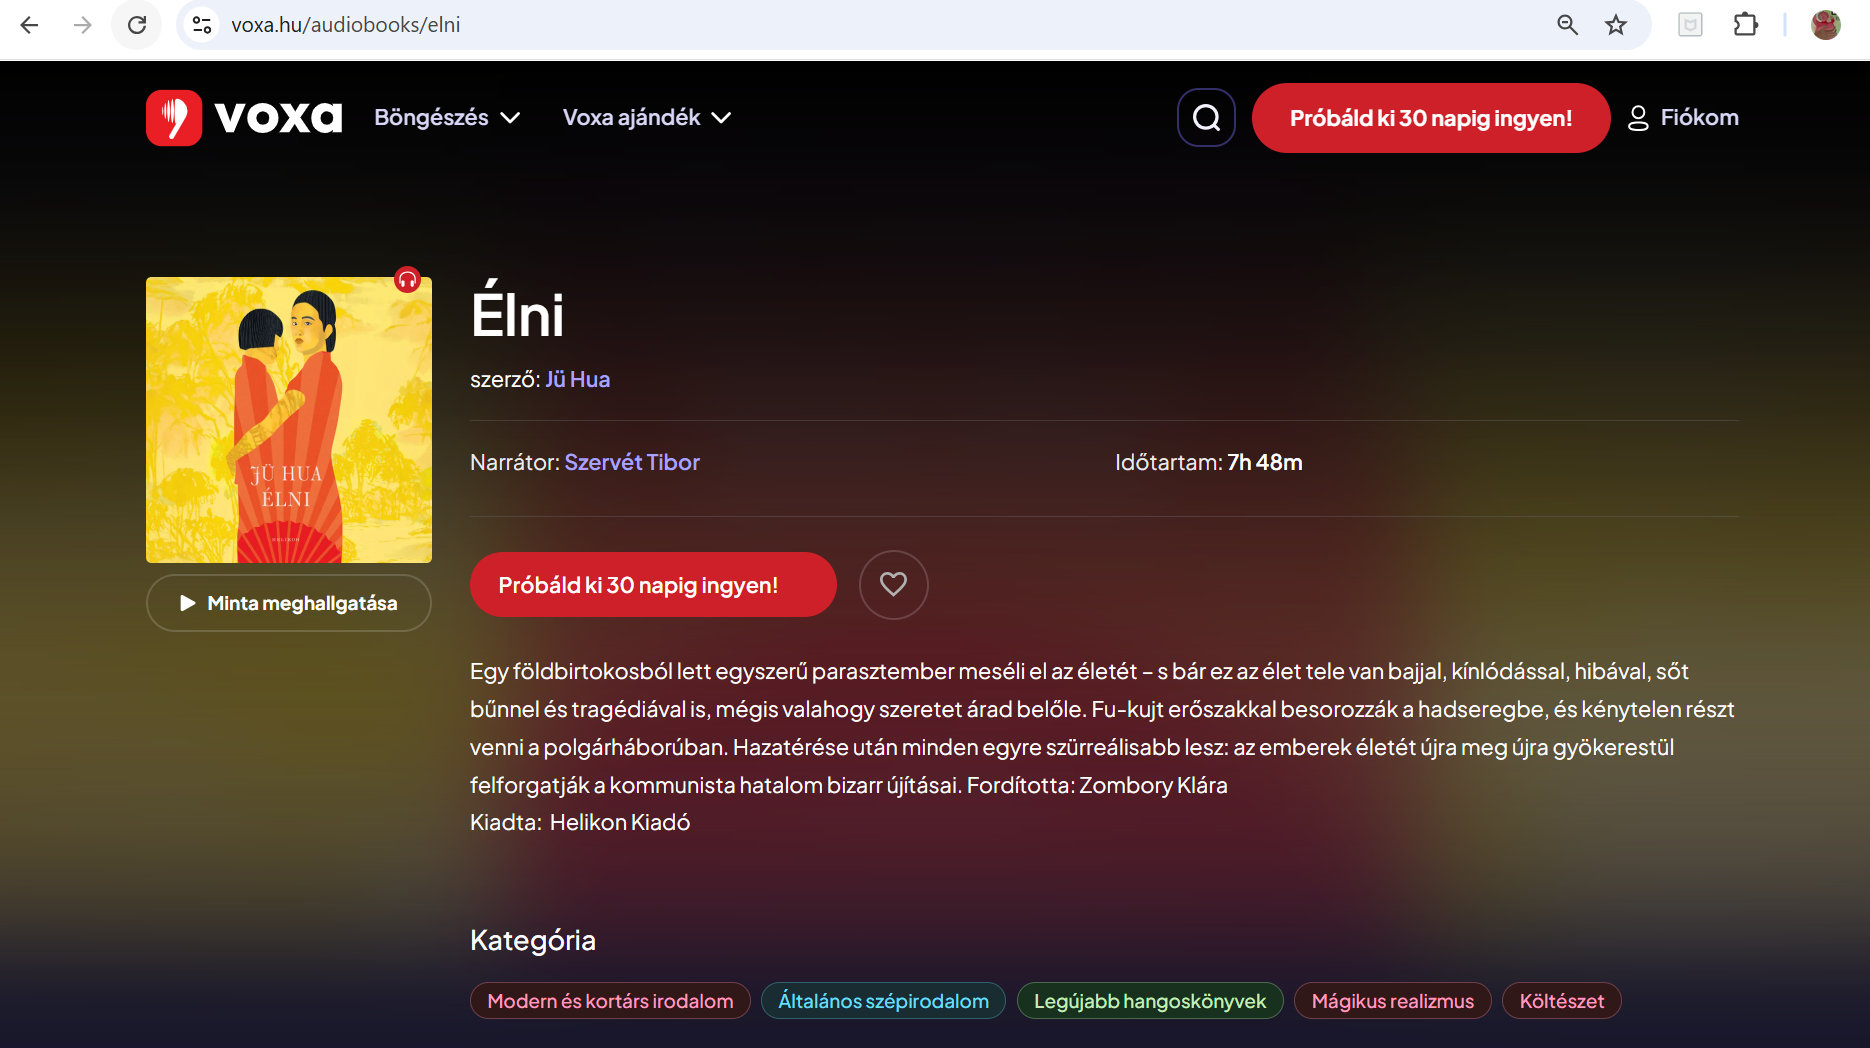Viewport: 1870px width, 1048px height.
Task: Bookmark this page with star icon
Action: pyautogui.click(x=1616, y=25)
